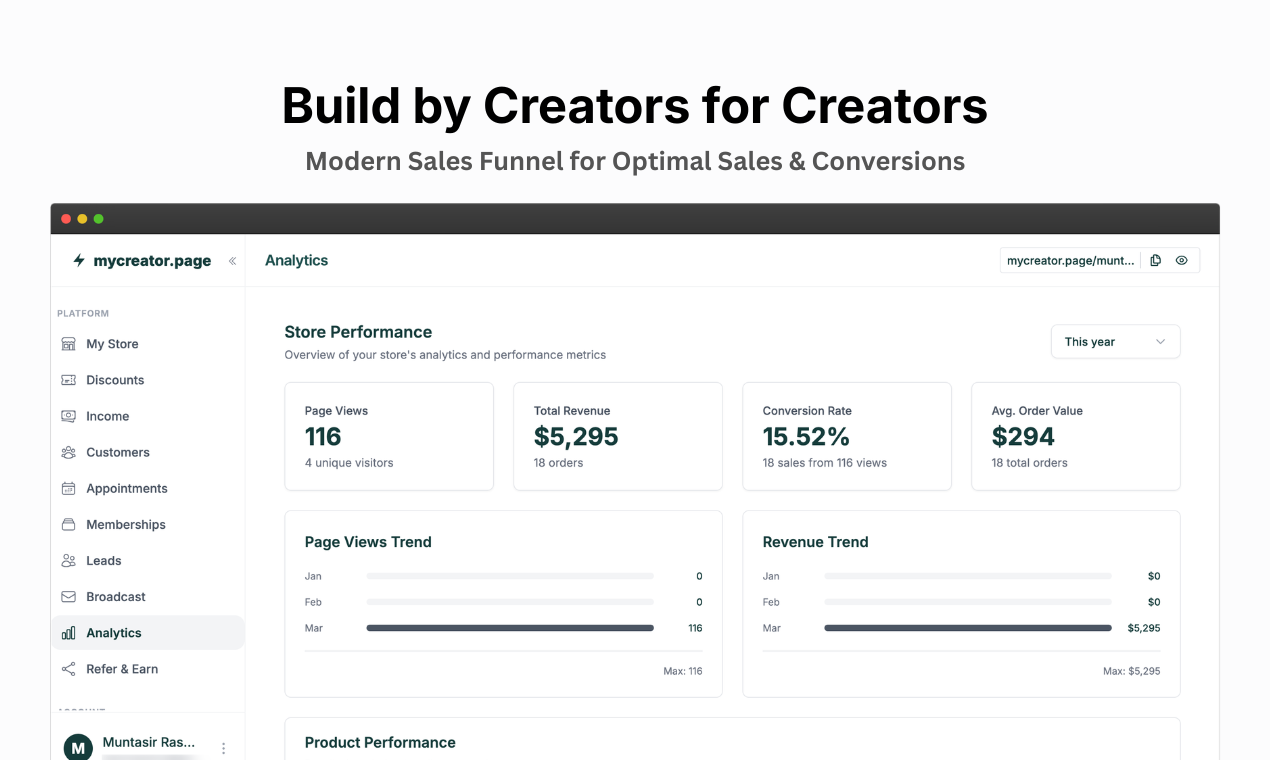The height and width of the screenshot is (760, 1270).
Task: Click the Discounts coupon icon
Action: (68, 380)
